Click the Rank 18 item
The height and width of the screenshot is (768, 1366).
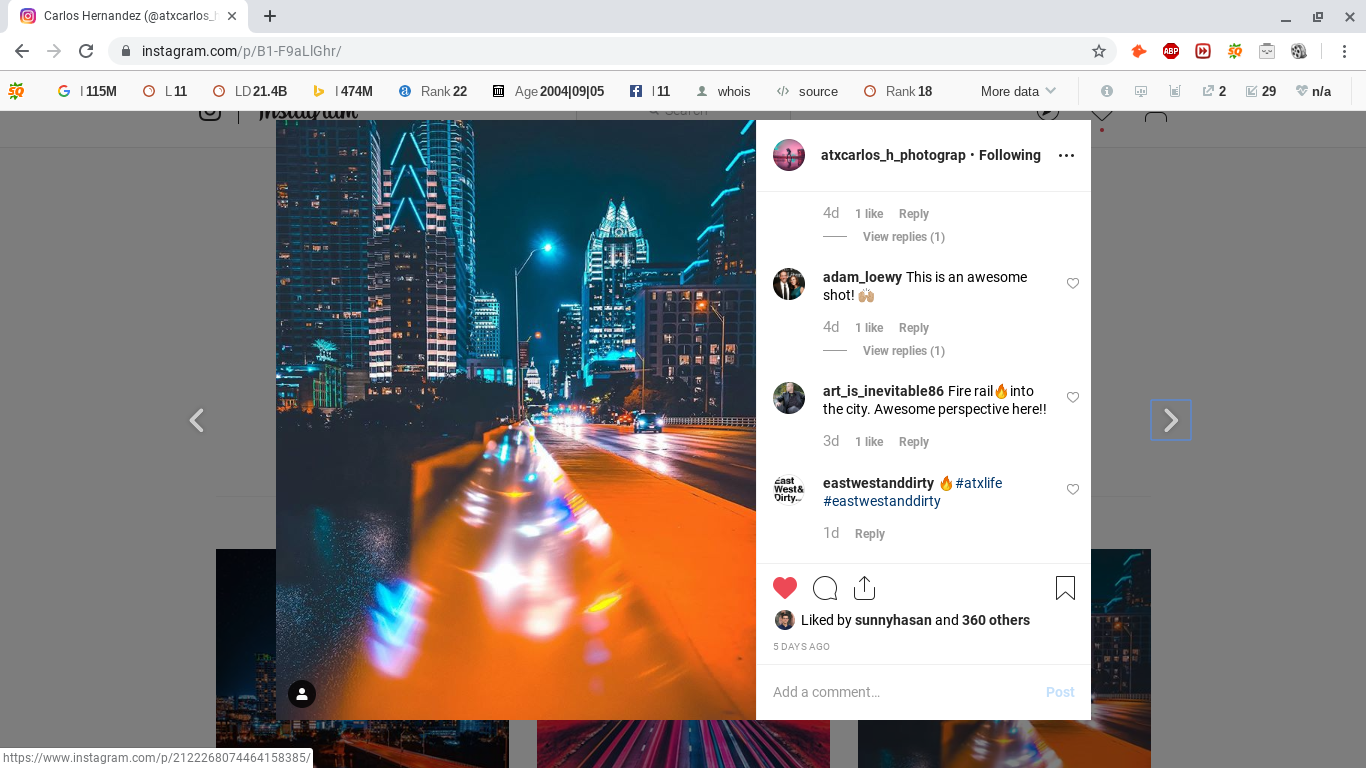(898, 91)
